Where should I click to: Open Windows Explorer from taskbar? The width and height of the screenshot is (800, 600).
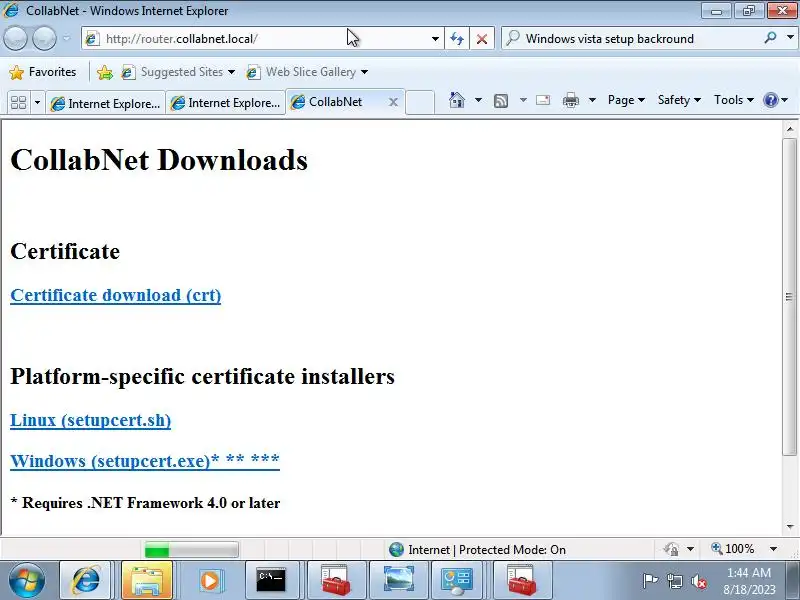tap(147, 581)
